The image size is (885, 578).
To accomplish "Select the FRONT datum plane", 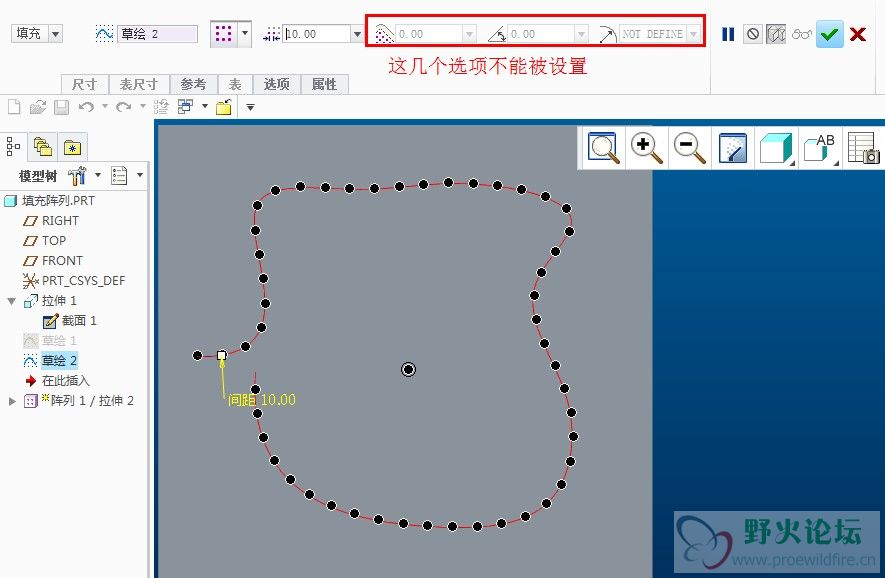I will 53,261.
